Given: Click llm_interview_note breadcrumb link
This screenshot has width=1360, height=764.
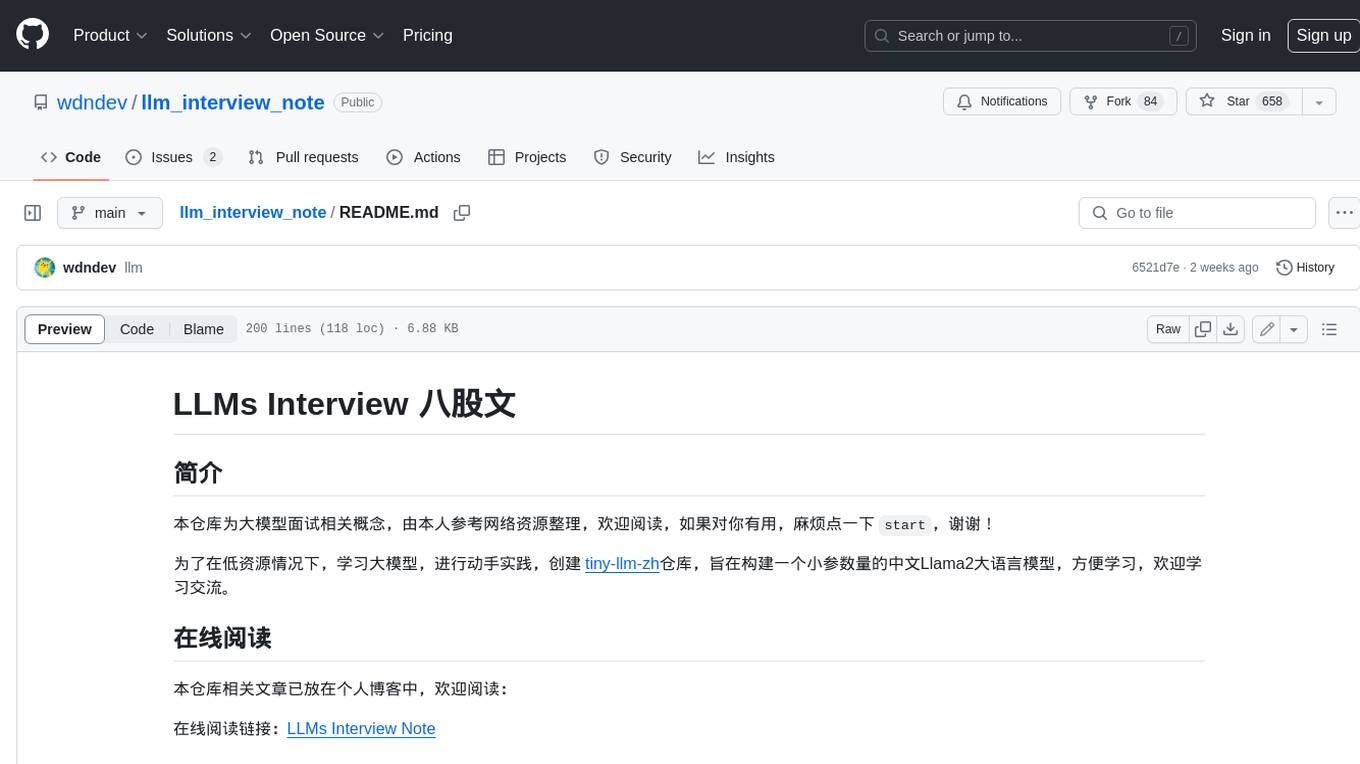Looking at the screenshot, I should pos(253,212).
